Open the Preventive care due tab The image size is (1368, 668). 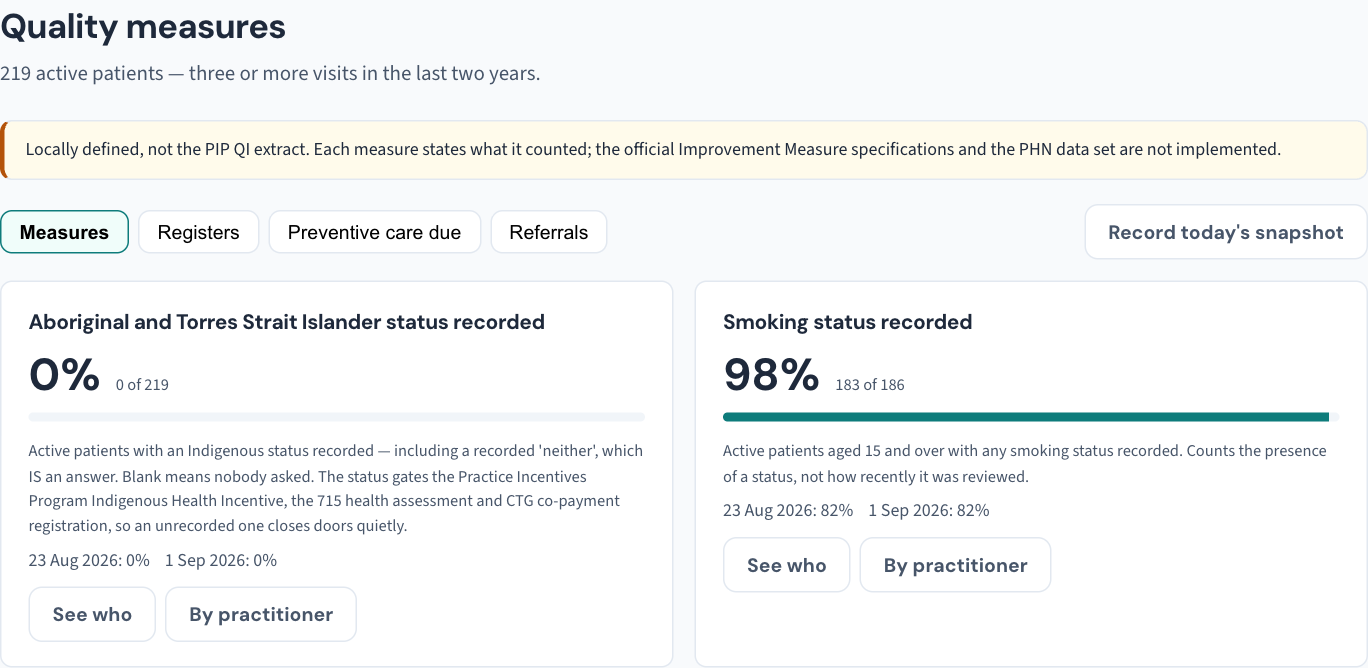[374, 232]
